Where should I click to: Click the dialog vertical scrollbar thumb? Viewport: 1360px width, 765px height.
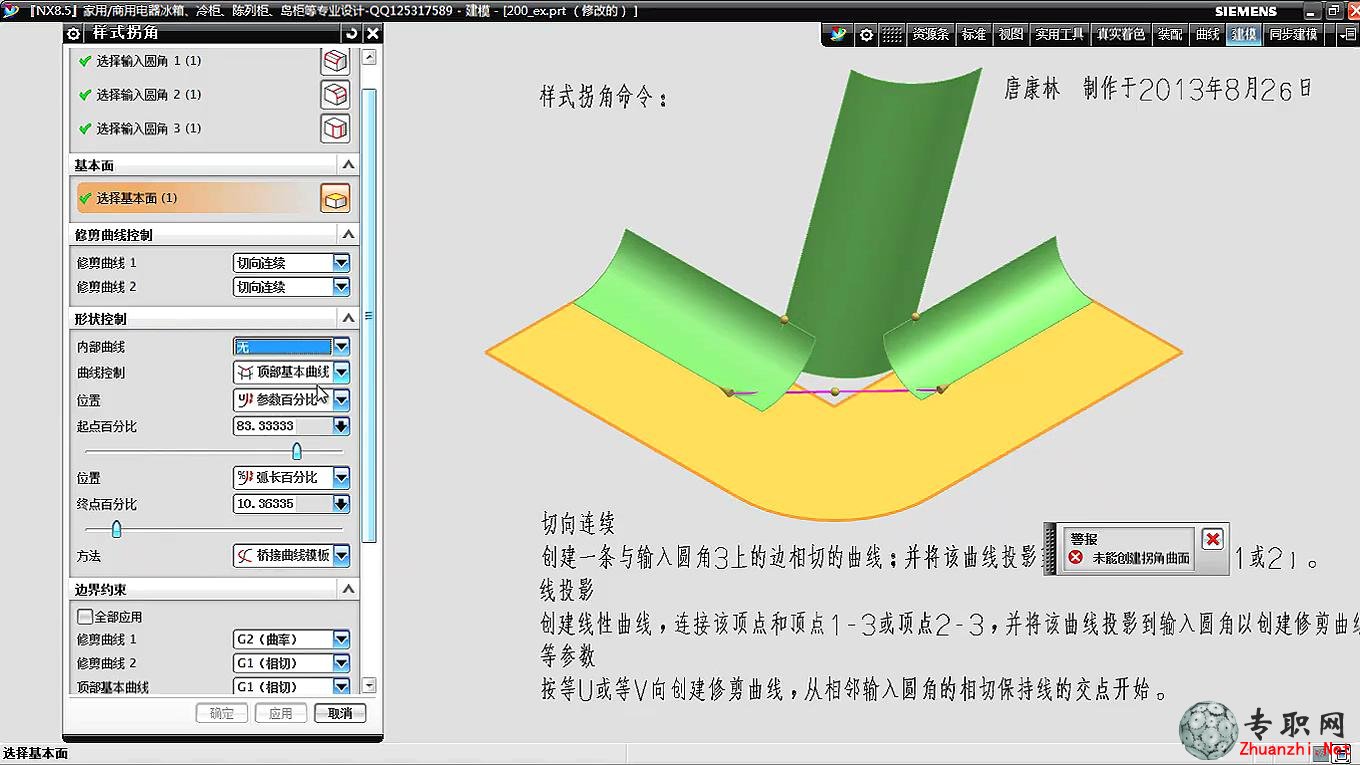tap(369, 315)
